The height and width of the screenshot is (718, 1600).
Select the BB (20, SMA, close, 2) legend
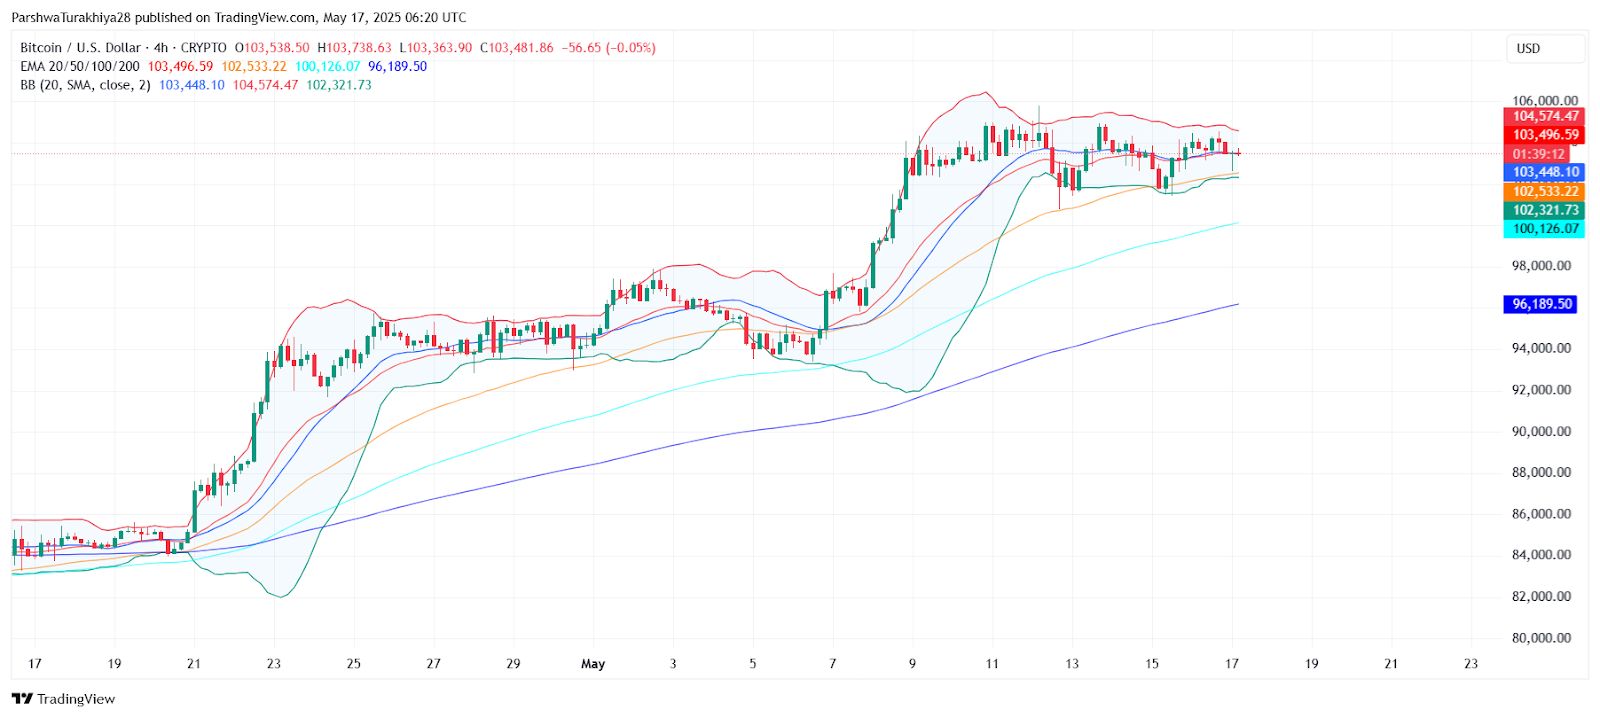(x=85, y=85)
